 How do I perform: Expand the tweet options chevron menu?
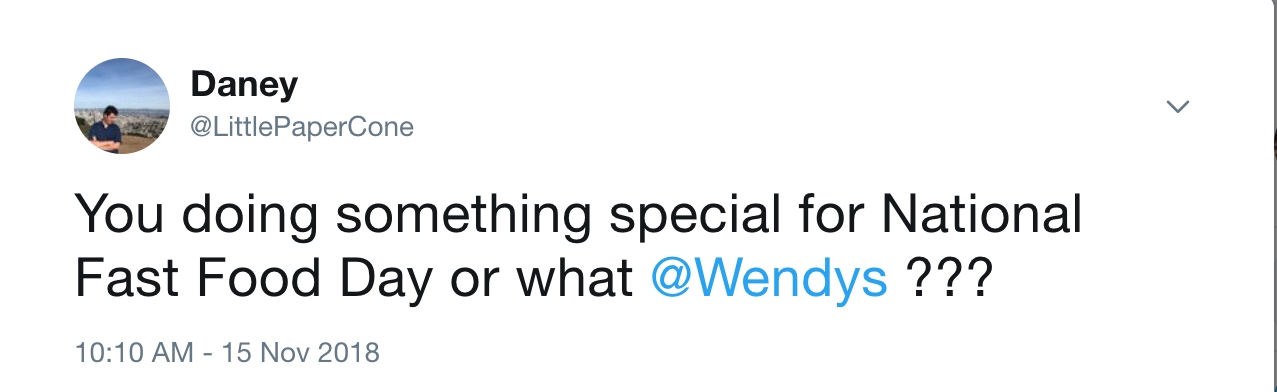[x=1179, y=106]
